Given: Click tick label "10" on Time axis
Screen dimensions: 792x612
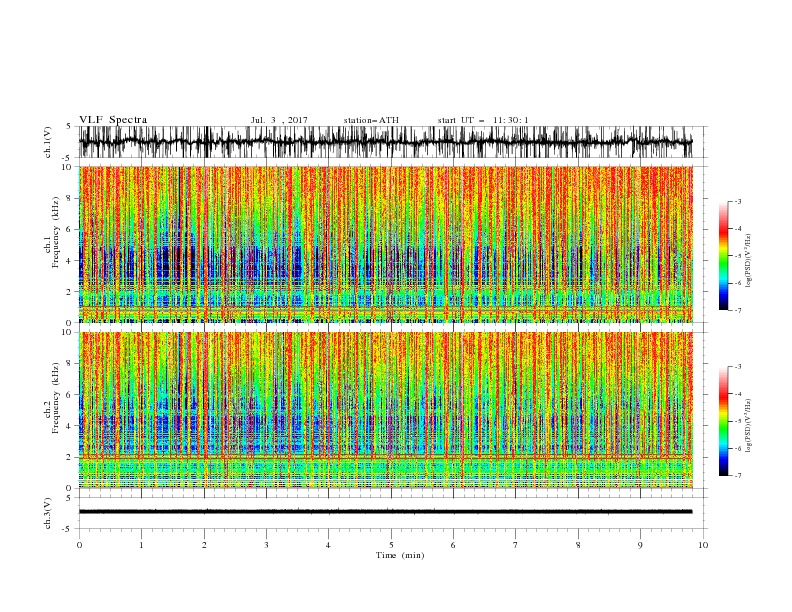Looking at the screenshot, I should [703, 545].
